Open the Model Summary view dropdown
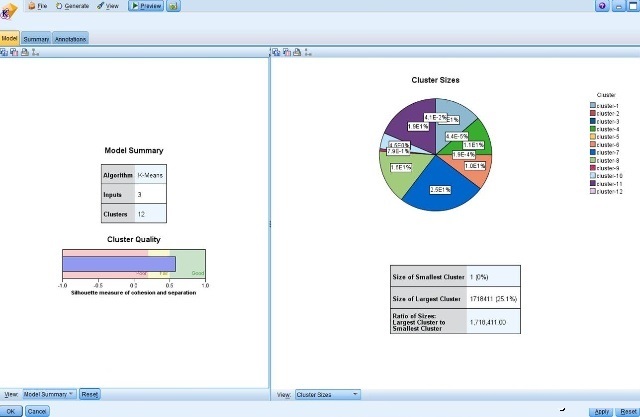The width and height of the screenshot is (640, 417). 49,395
